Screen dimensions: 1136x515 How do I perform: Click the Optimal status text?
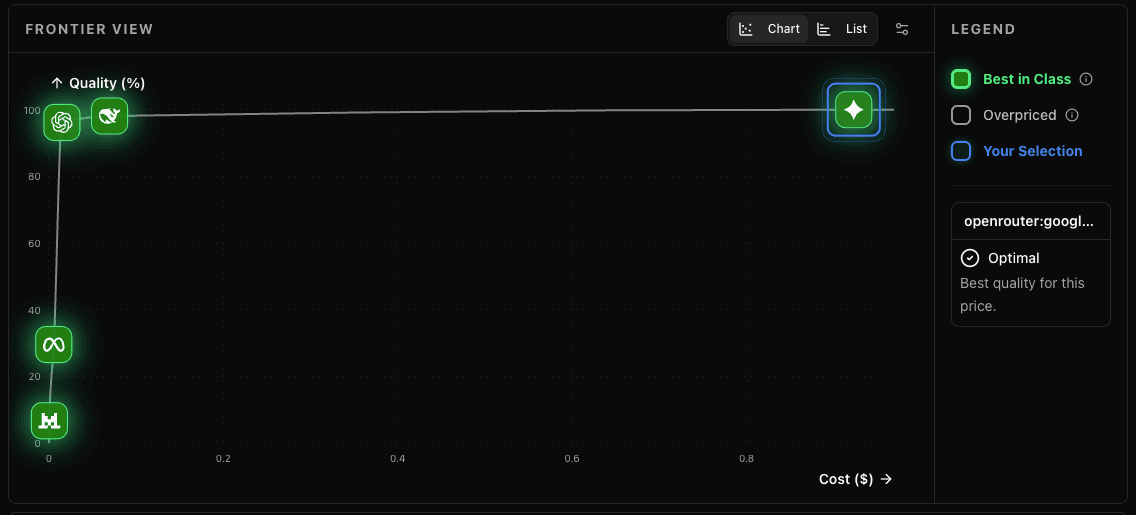[1014, 258]
